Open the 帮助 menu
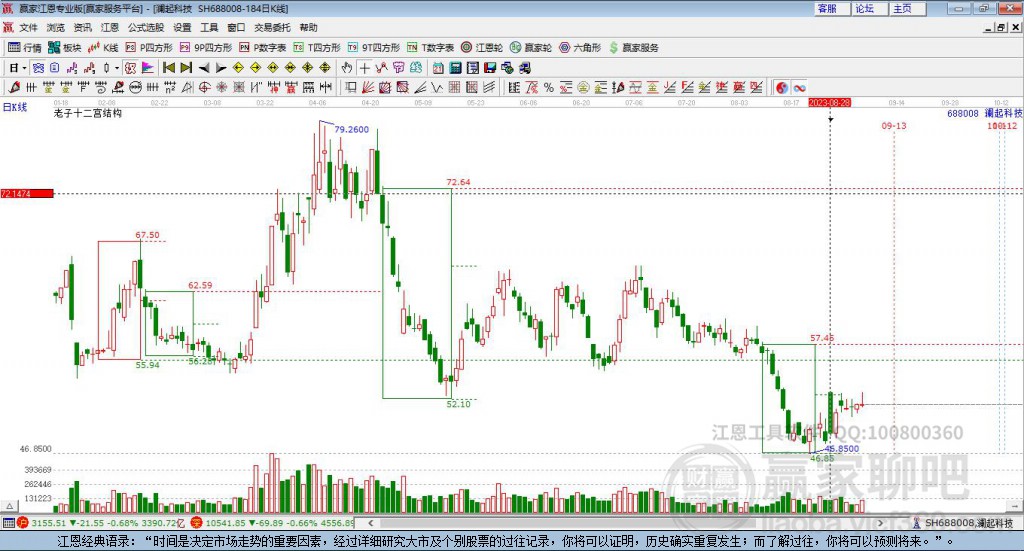The image size is (1024, 551). point(308,27)
